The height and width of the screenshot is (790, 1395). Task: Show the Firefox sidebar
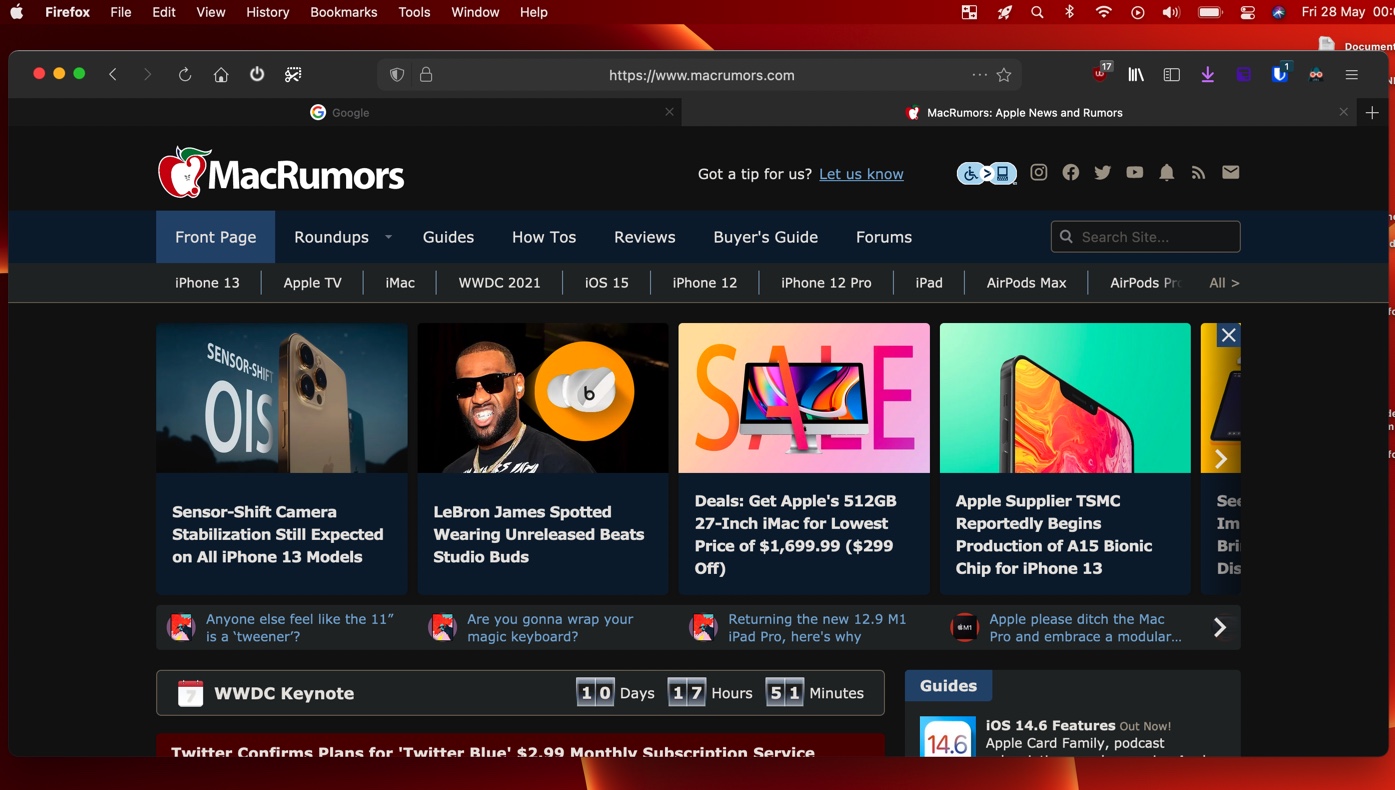tap(1172, 74)
